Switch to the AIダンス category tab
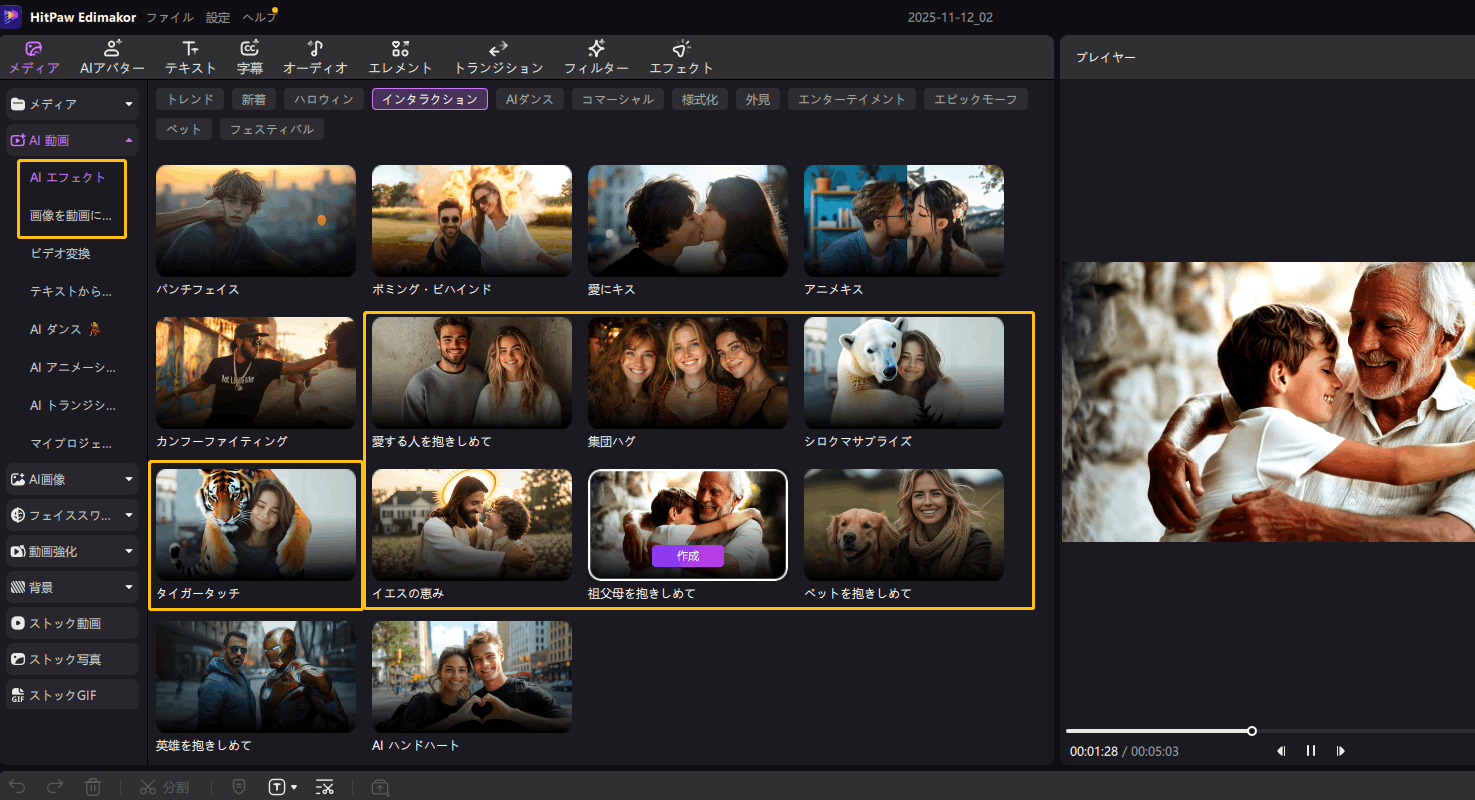Viewport: 1475px width, 800px height. tap(530, 99)
